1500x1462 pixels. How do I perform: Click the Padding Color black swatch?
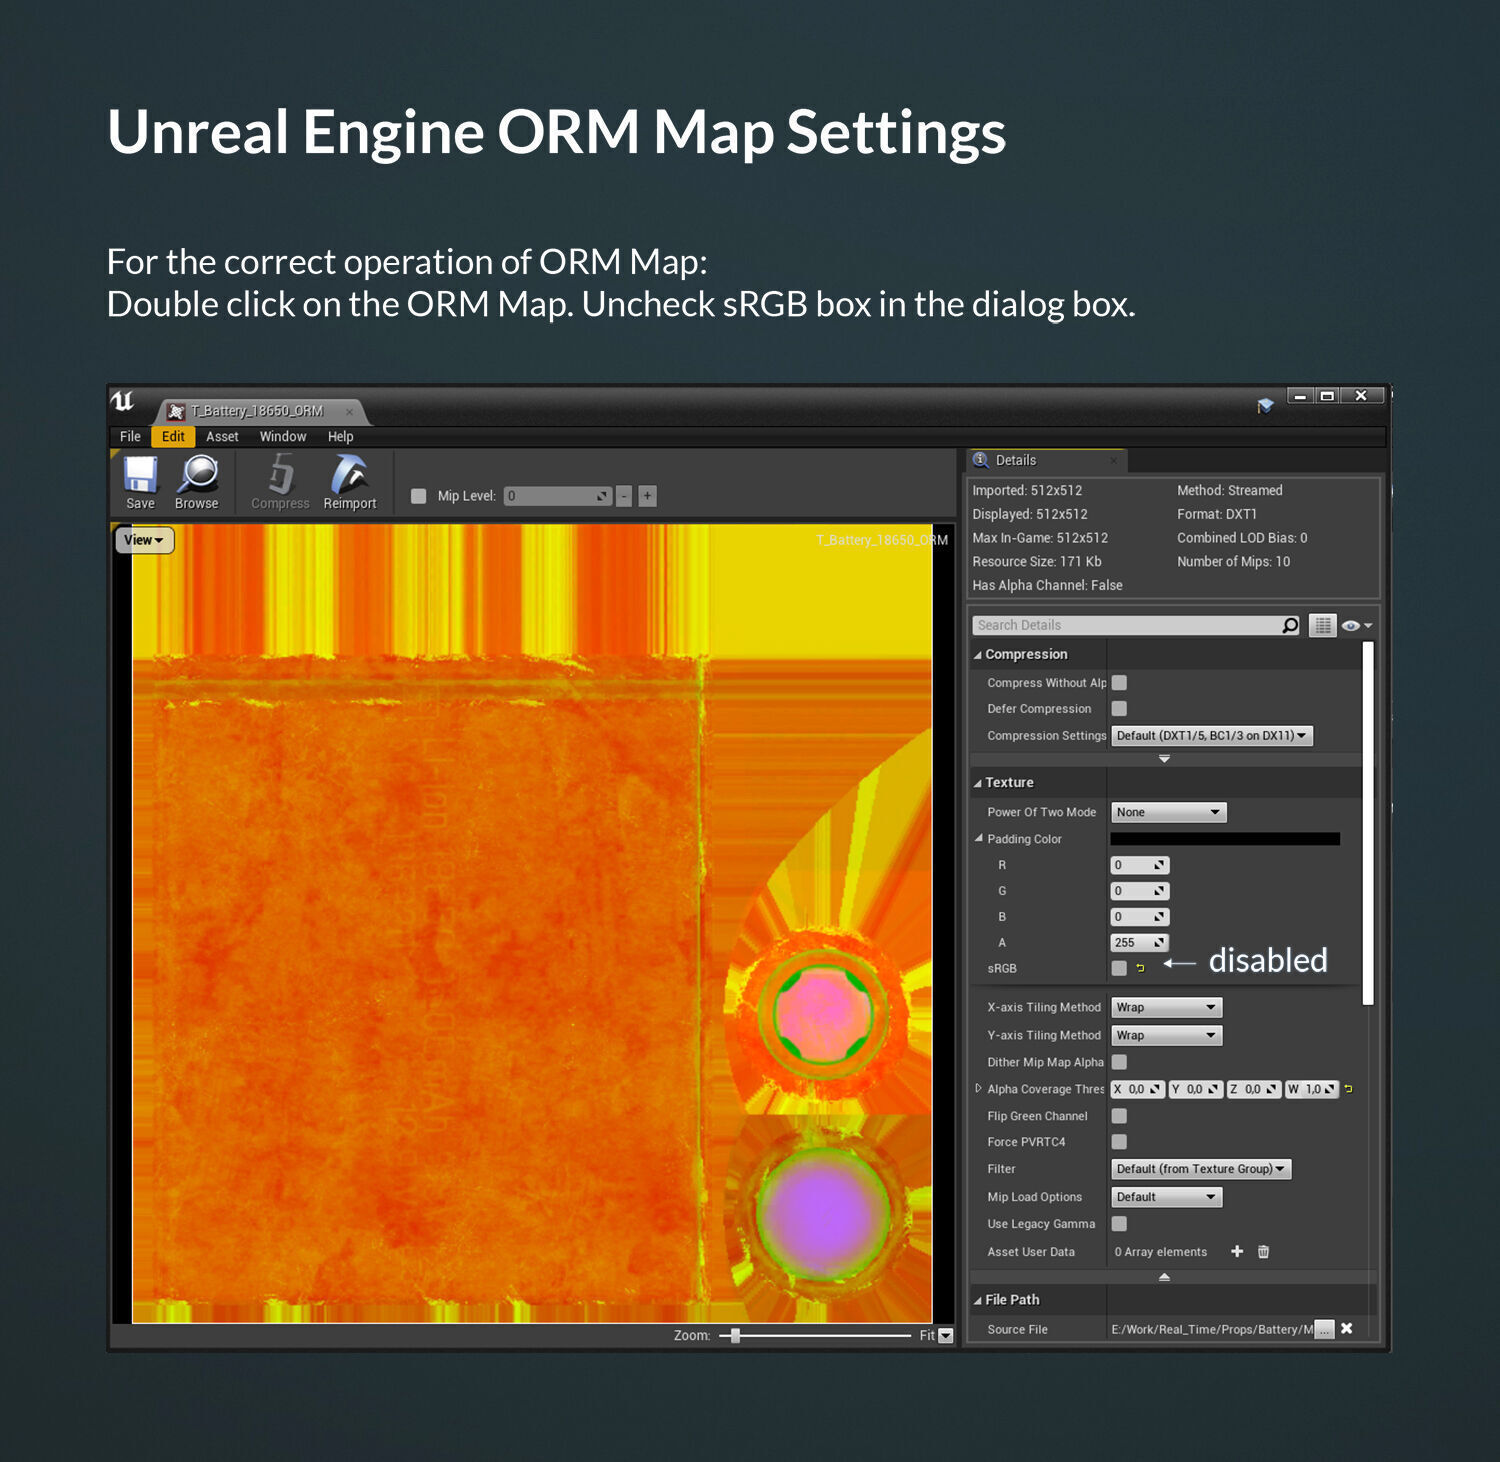[x=1225, y=839]
